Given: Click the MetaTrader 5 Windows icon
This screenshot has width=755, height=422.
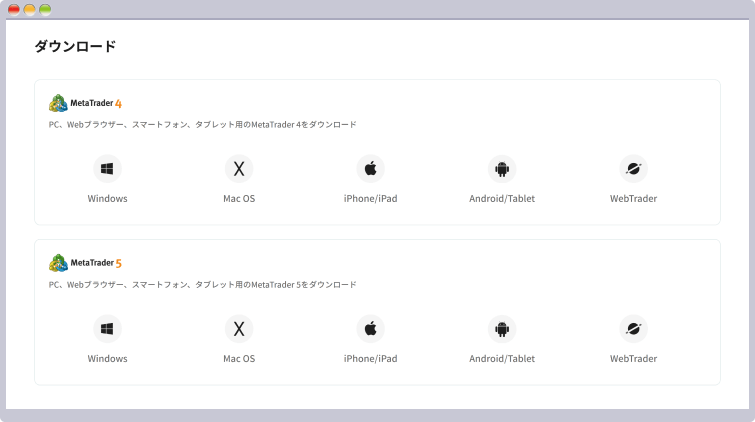Looking at the screenshot, I should coord(107,328).
